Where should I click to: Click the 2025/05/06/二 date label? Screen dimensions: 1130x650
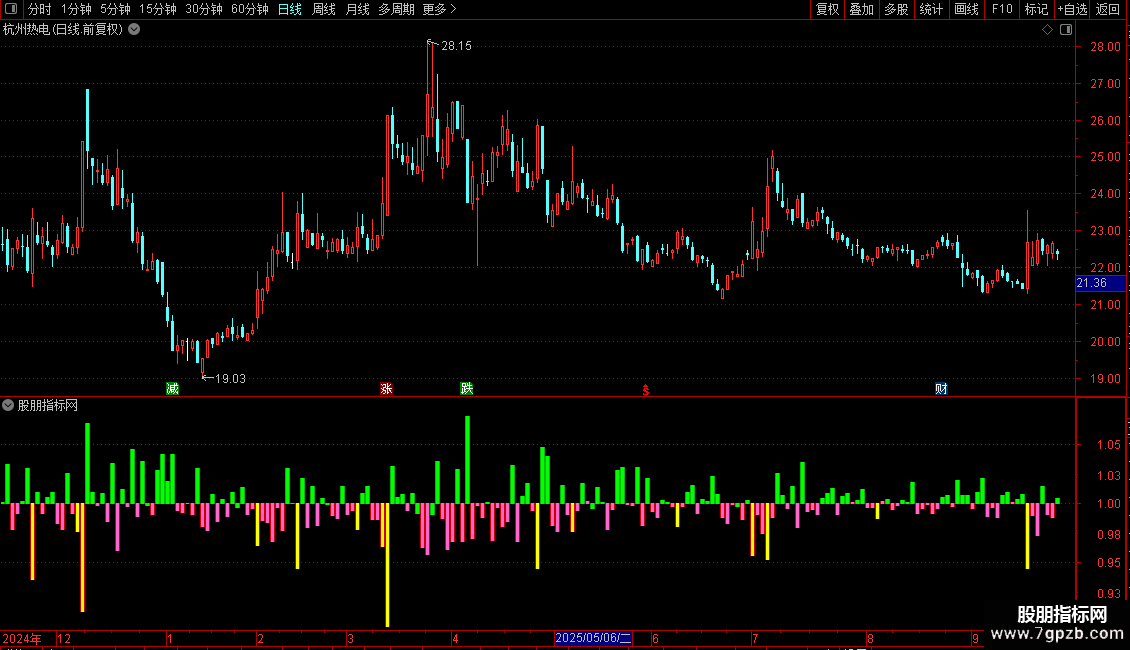pyautogui.click(x=593, y=638)
